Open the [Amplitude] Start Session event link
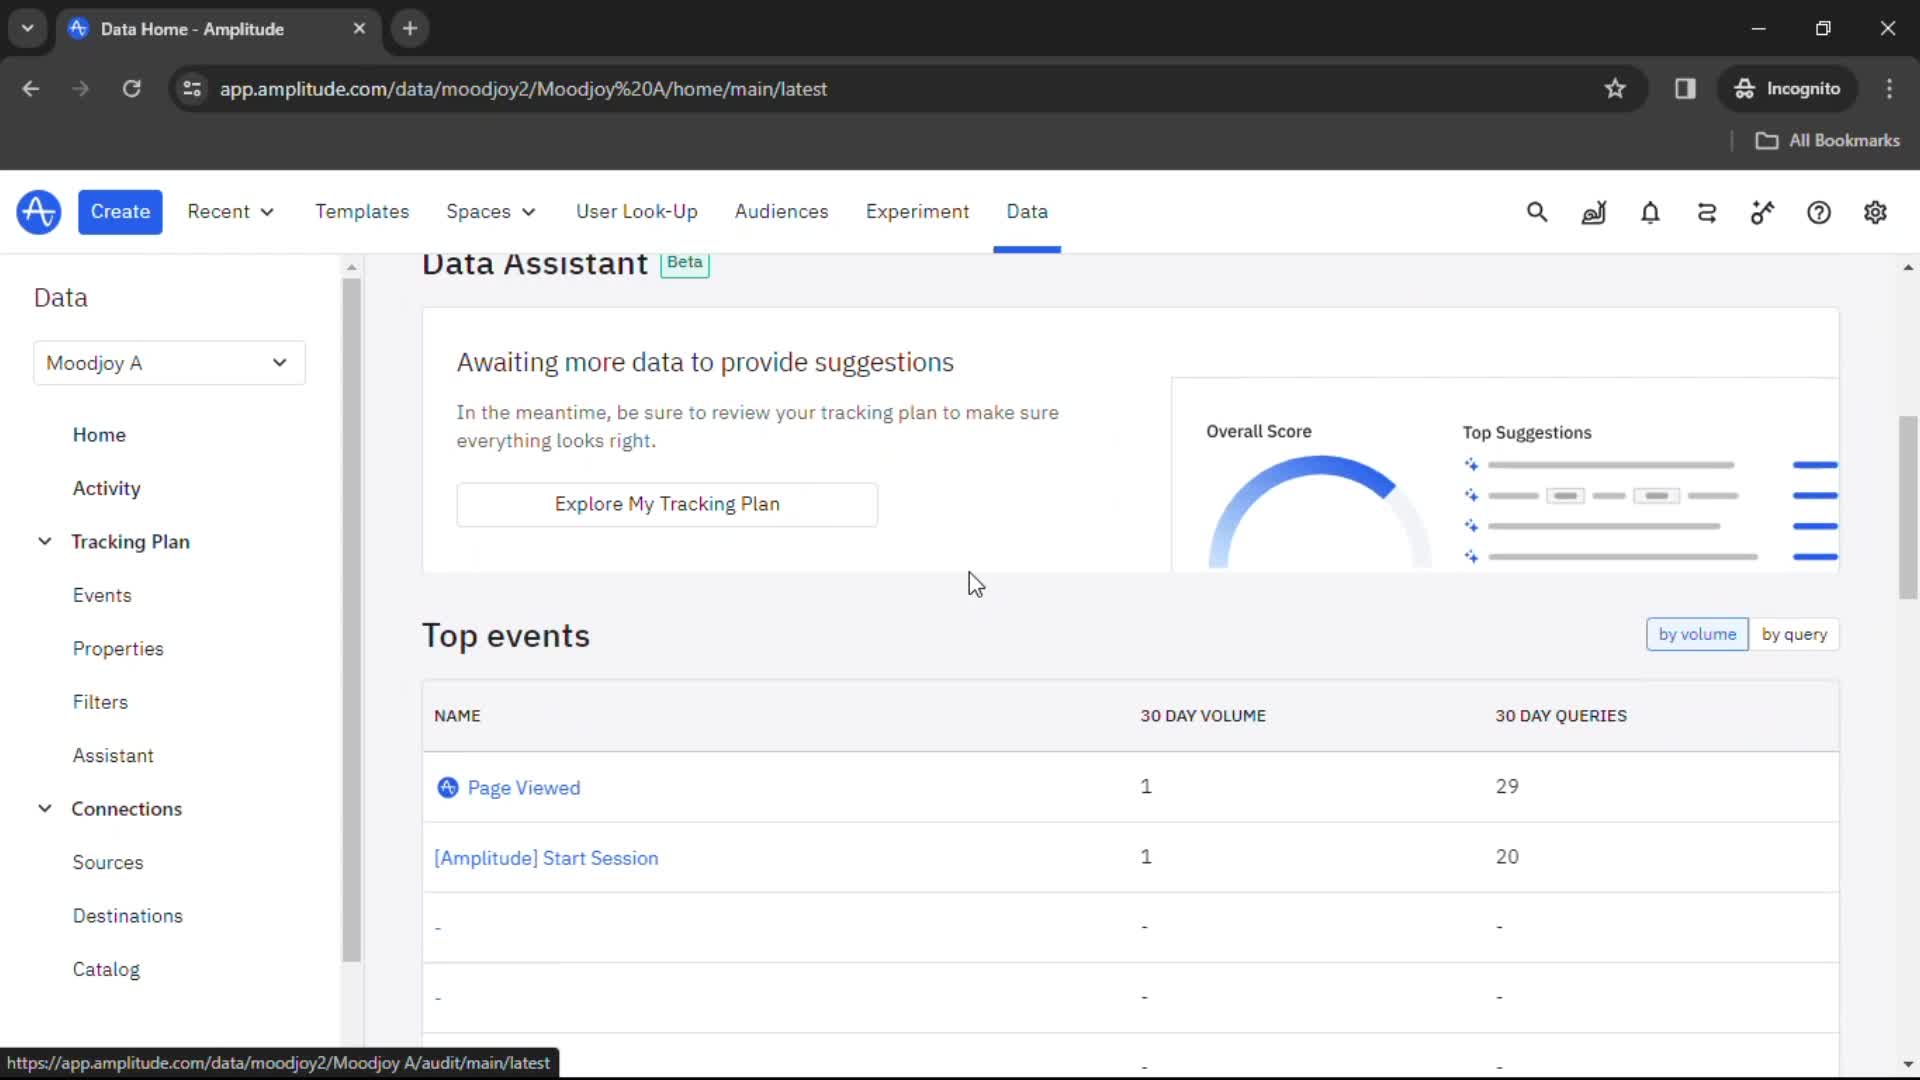 tap(546, 858)
